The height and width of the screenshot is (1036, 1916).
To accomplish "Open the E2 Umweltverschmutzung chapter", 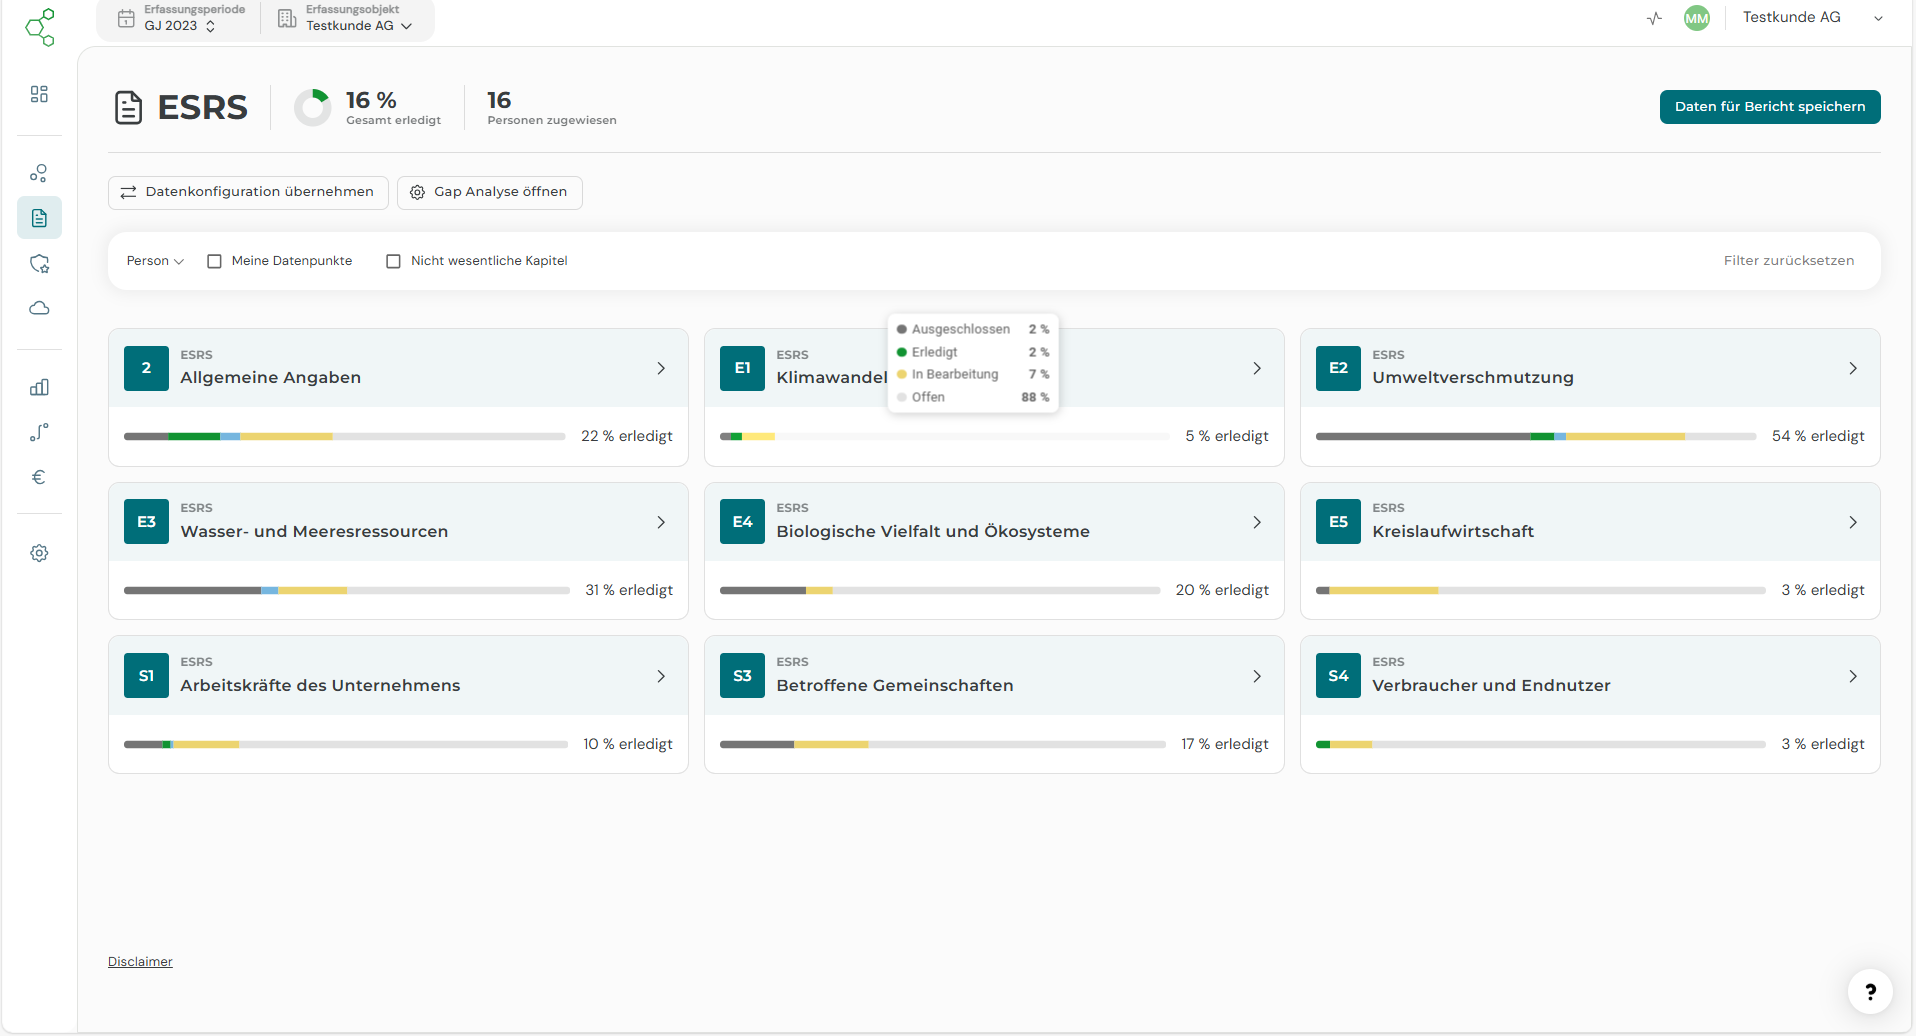I will [x=1589, y=368].
